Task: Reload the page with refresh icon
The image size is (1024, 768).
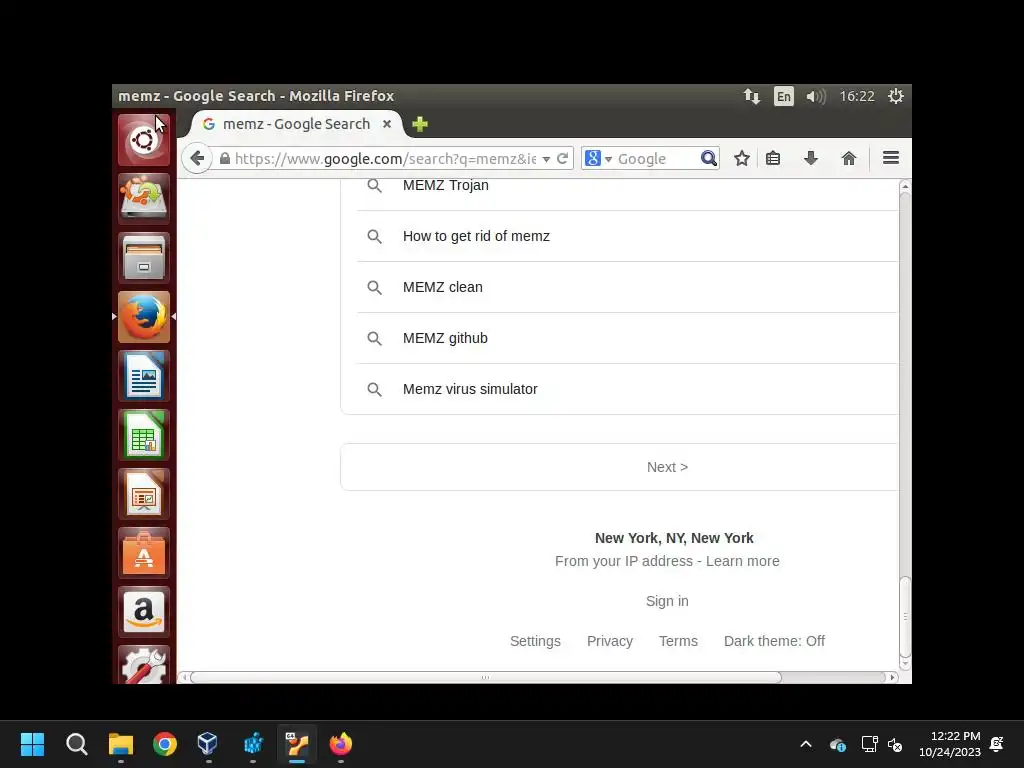Action: tap(562, 158)
